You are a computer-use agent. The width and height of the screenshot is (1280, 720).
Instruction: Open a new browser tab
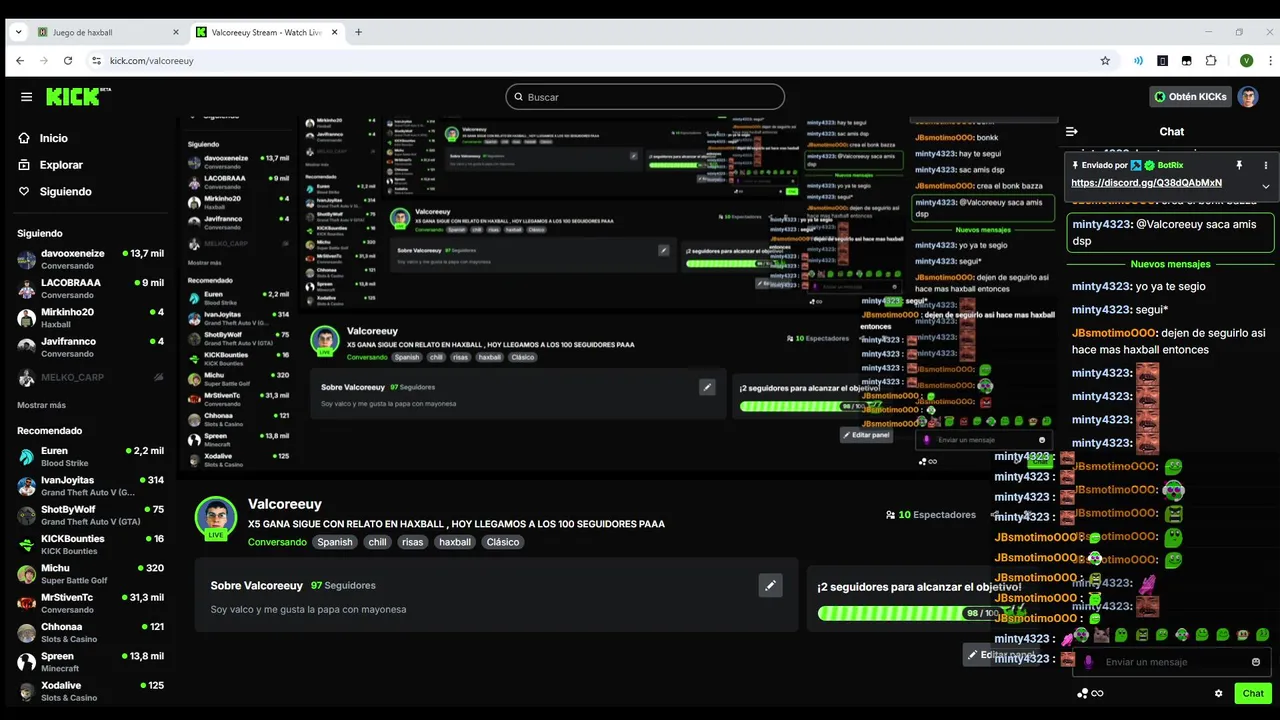tap(358, 32)
